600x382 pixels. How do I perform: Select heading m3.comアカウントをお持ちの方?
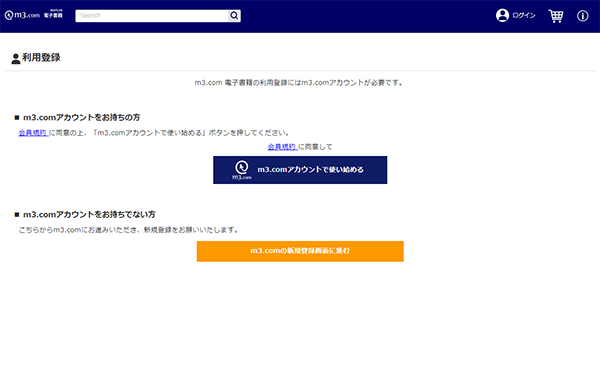[x=82, y=117]
